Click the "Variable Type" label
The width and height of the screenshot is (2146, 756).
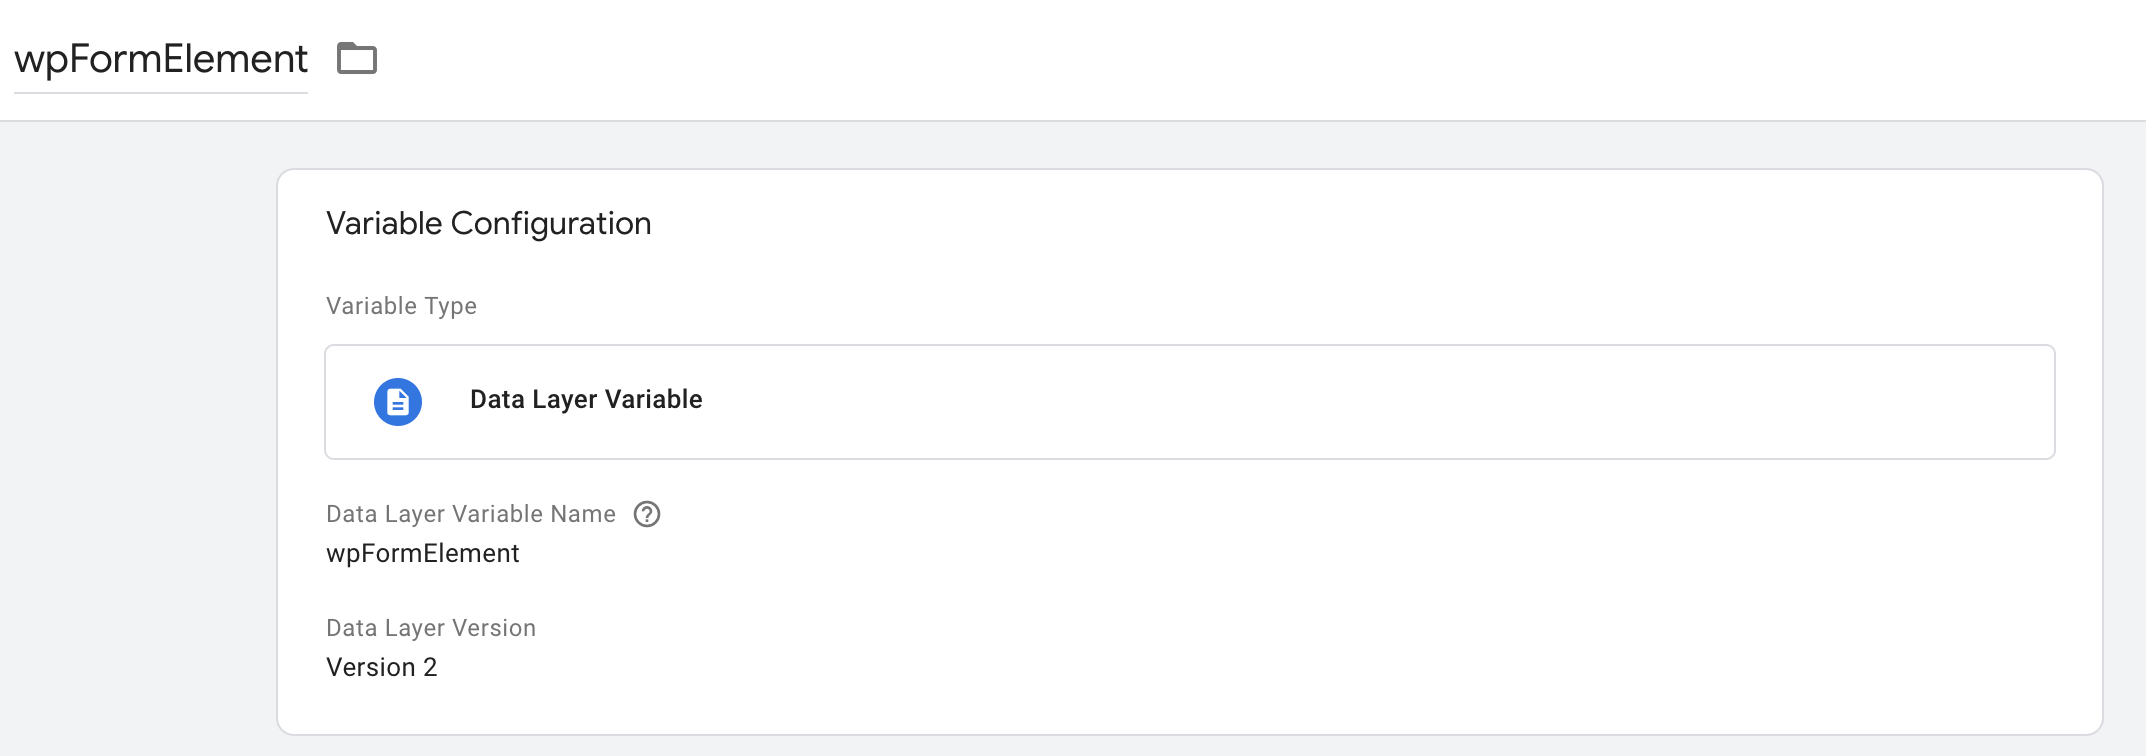(x=401, y=306)
